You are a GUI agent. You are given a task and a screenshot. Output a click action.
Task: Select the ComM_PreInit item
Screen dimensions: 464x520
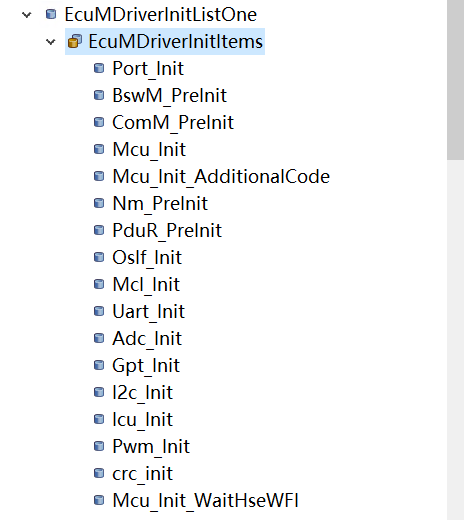click(173, 123)
